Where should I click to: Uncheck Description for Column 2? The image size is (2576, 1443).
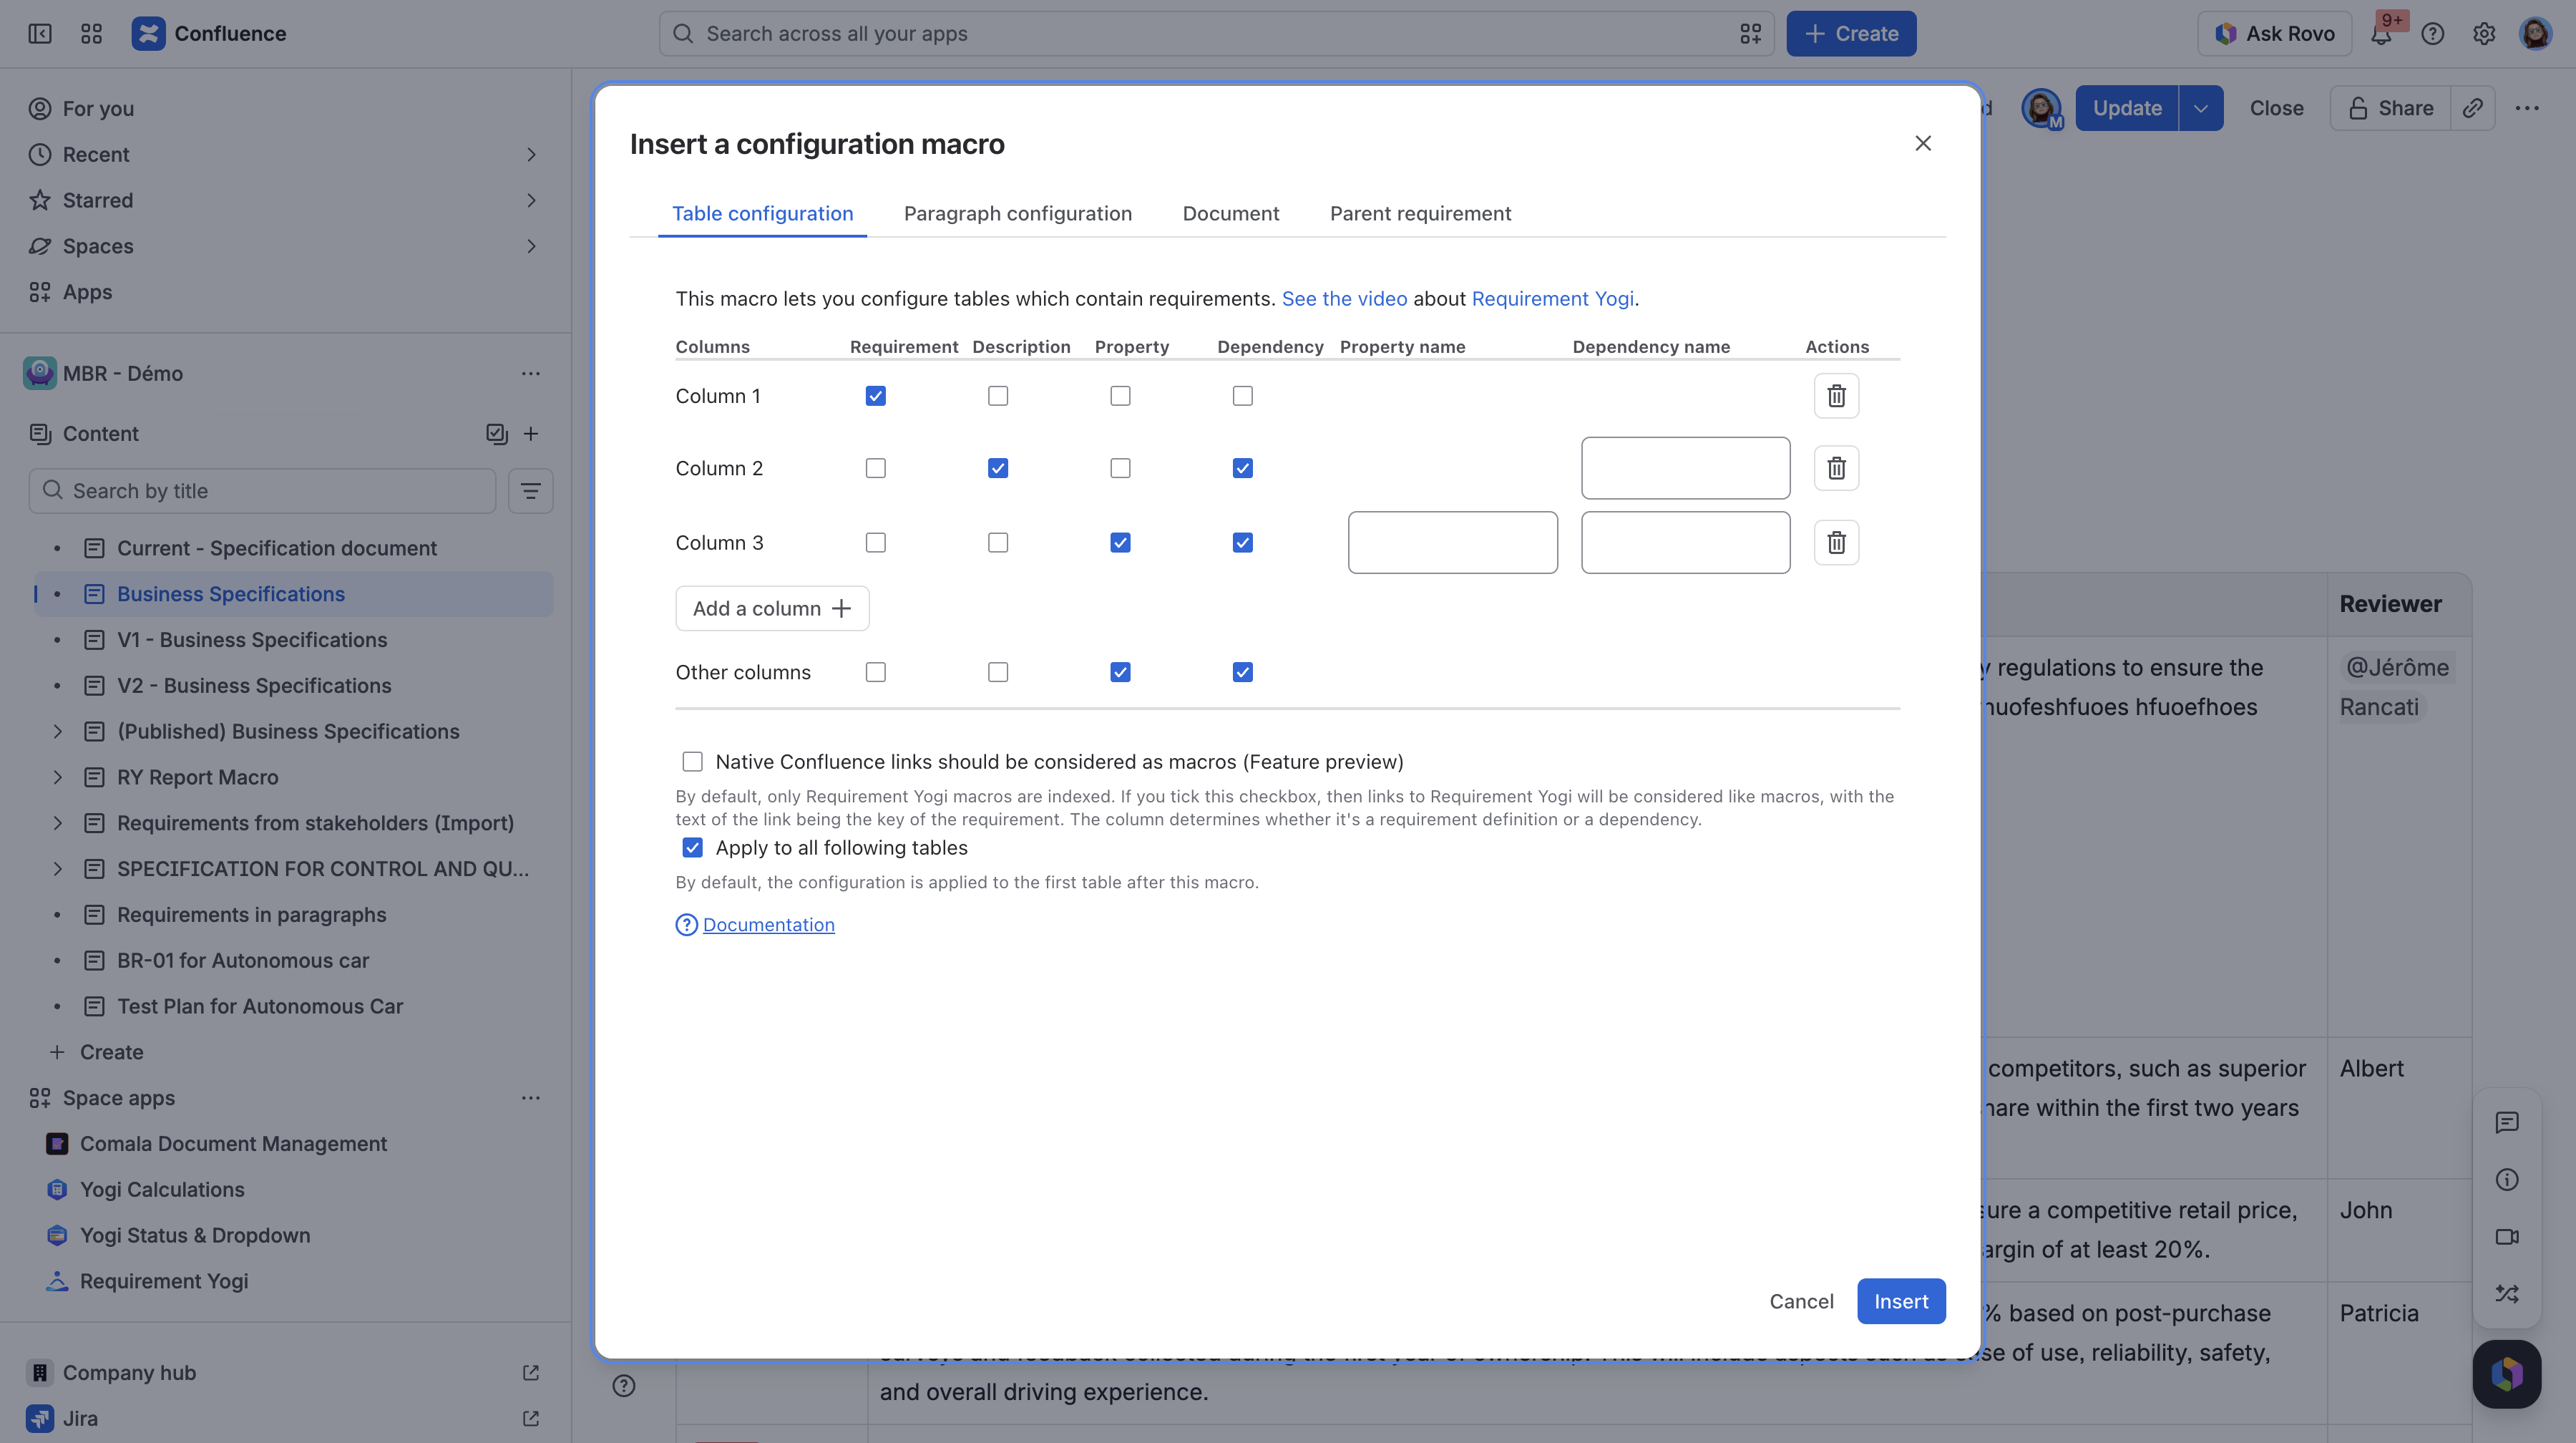pyautogui.click(x=997, y=468)
